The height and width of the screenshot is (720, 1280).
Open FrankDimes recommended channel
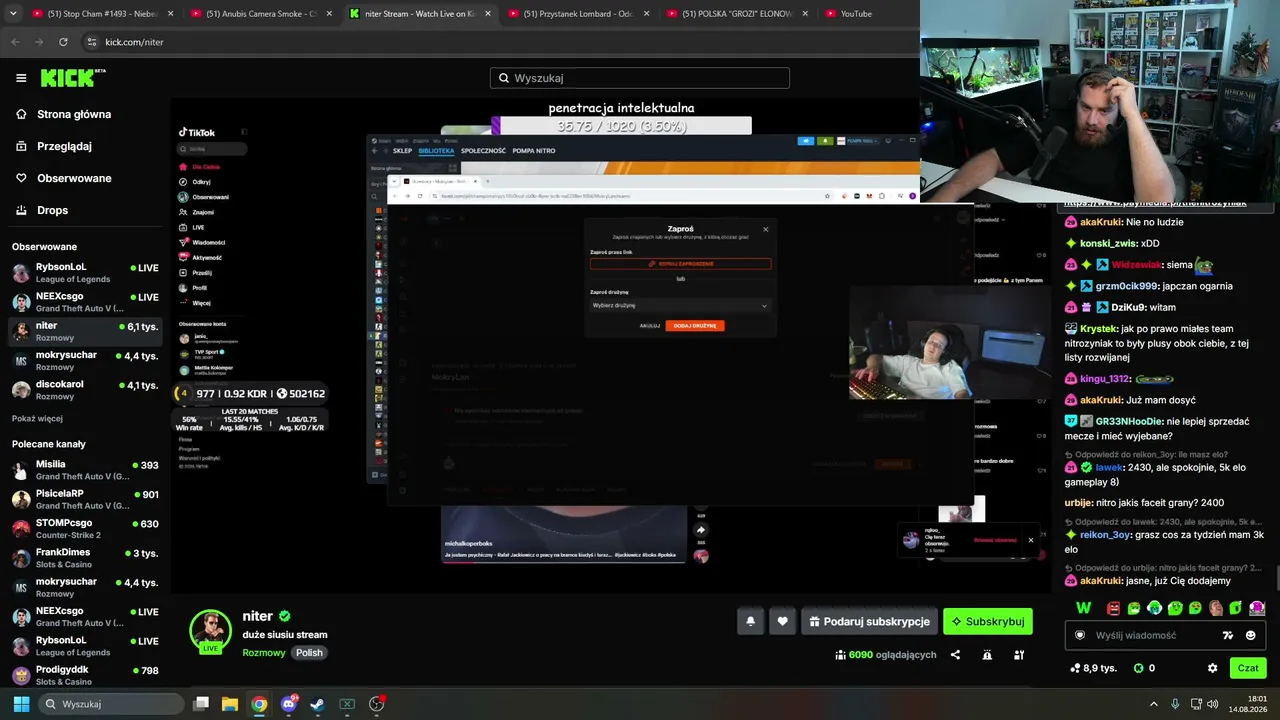(85, 557)
